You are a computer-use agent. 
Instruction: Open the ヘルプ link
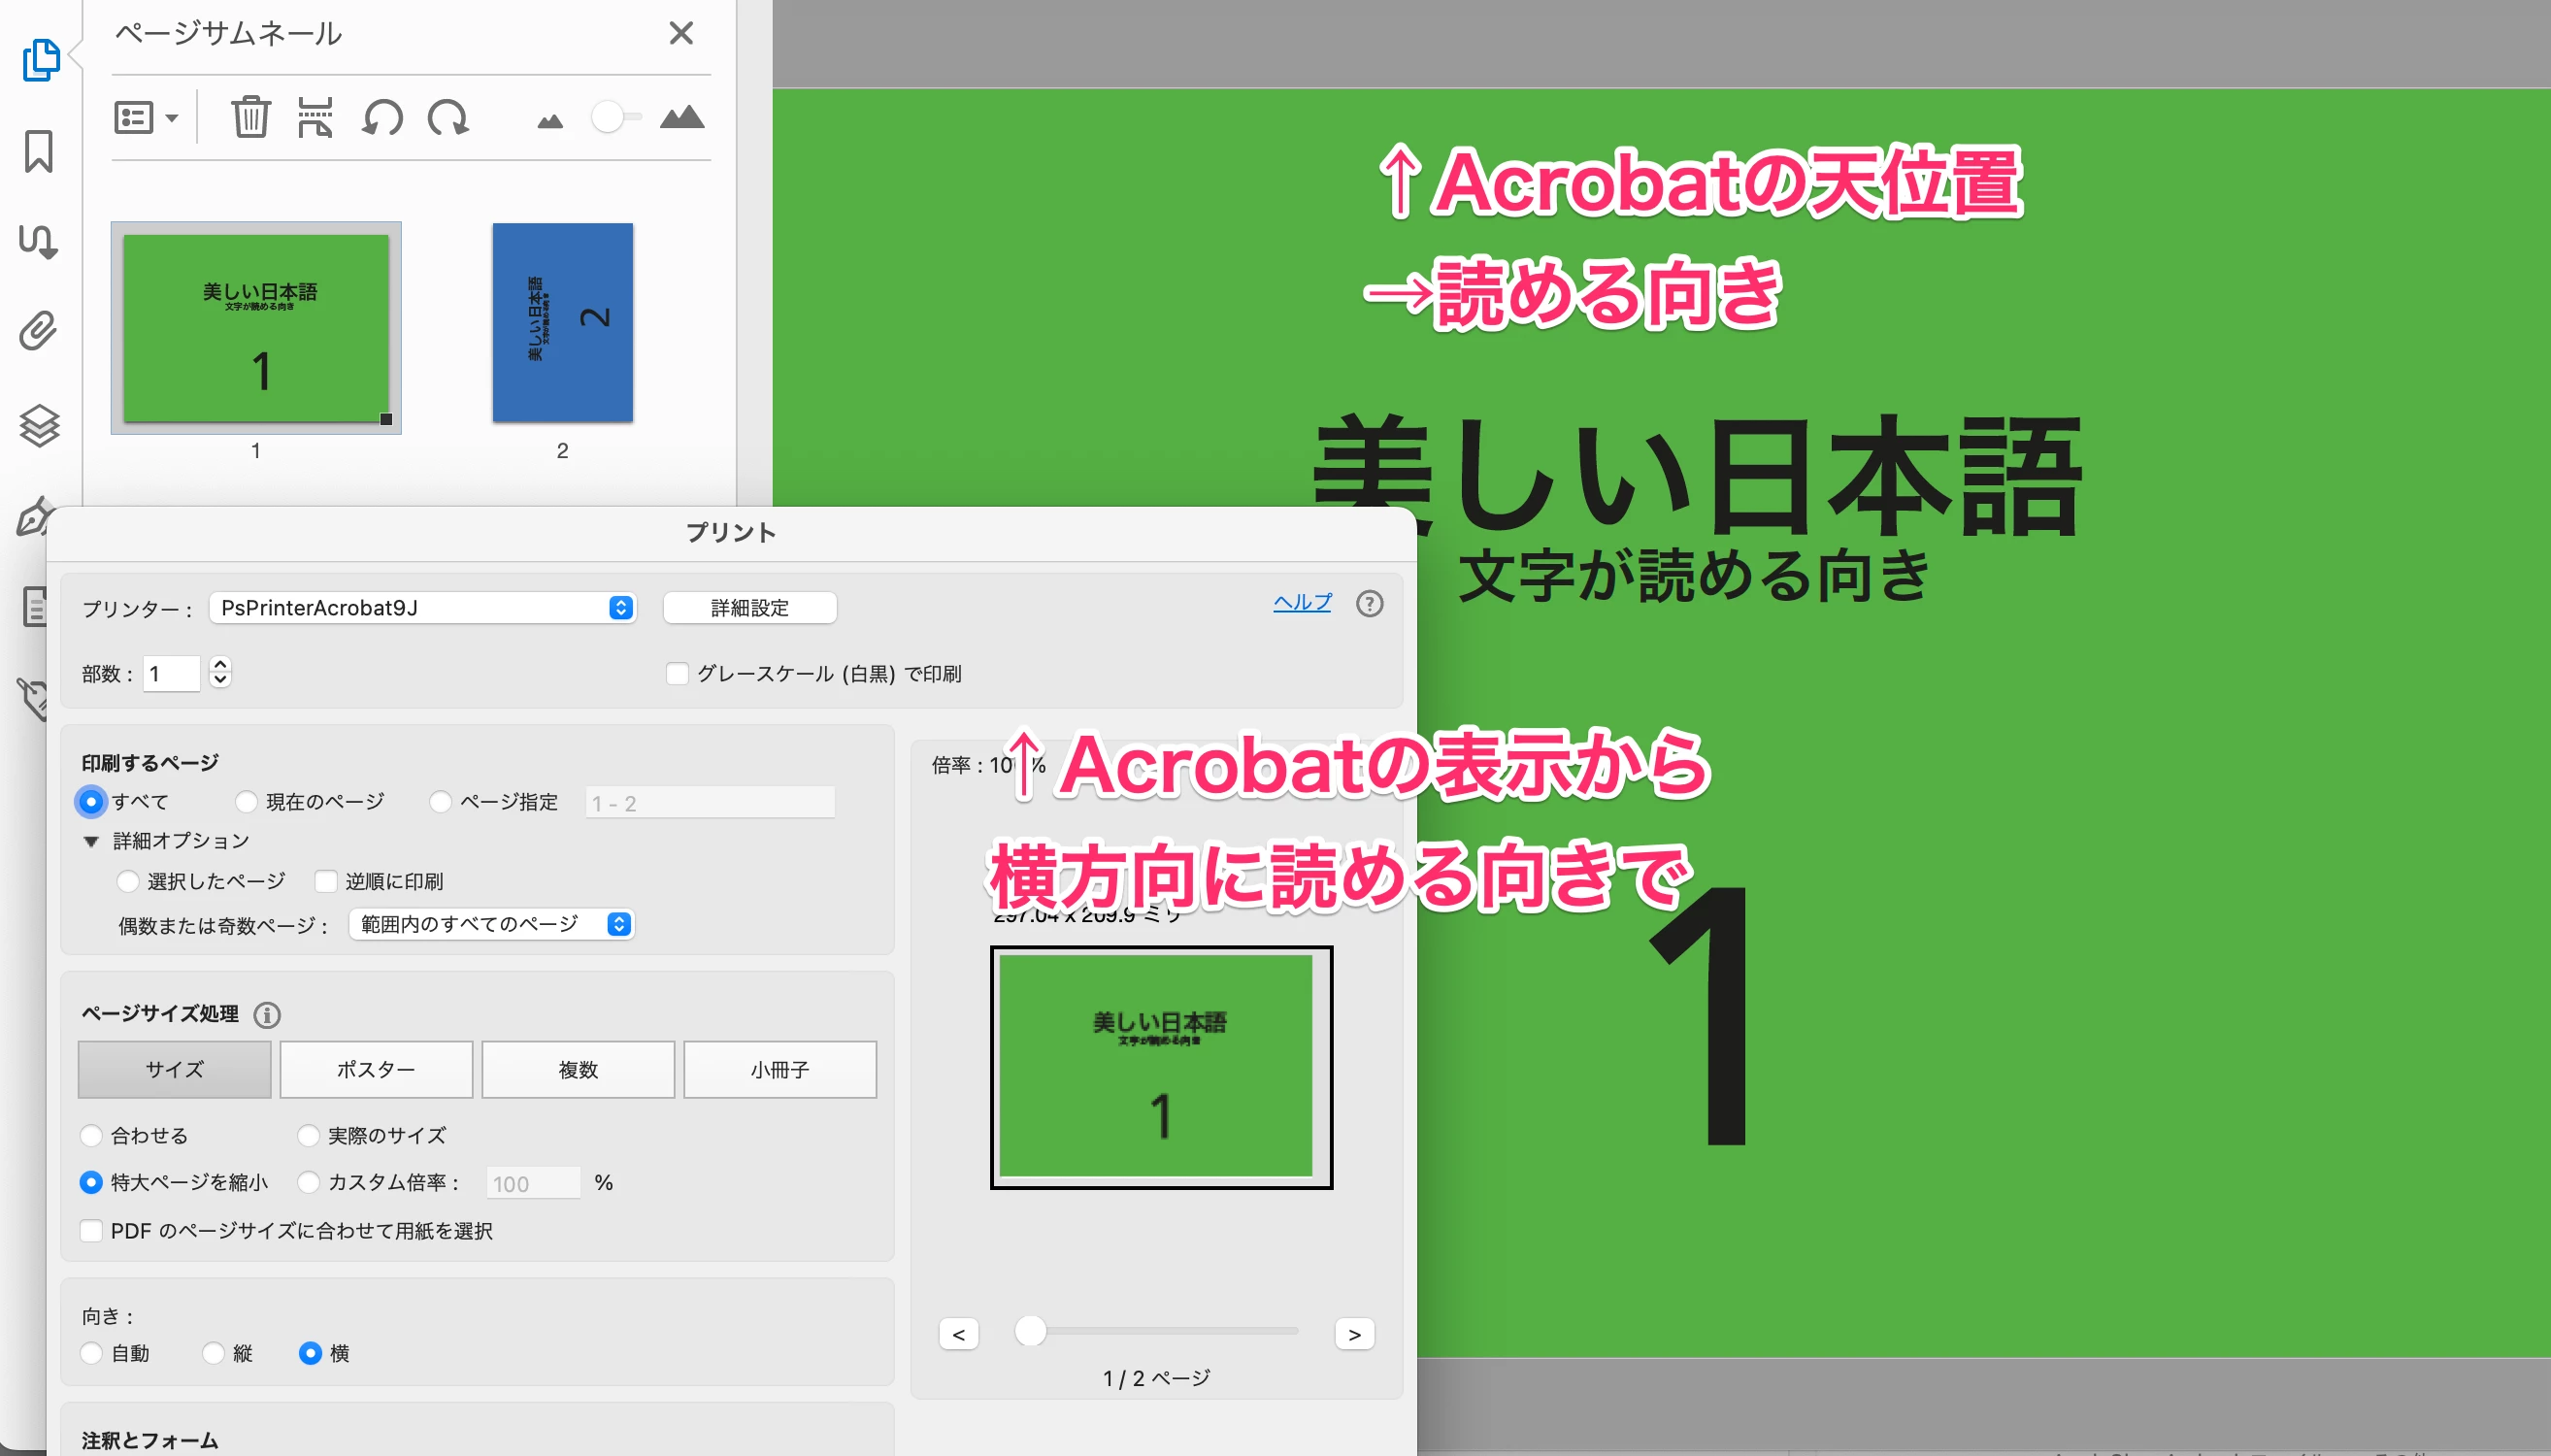[1301, 602]
